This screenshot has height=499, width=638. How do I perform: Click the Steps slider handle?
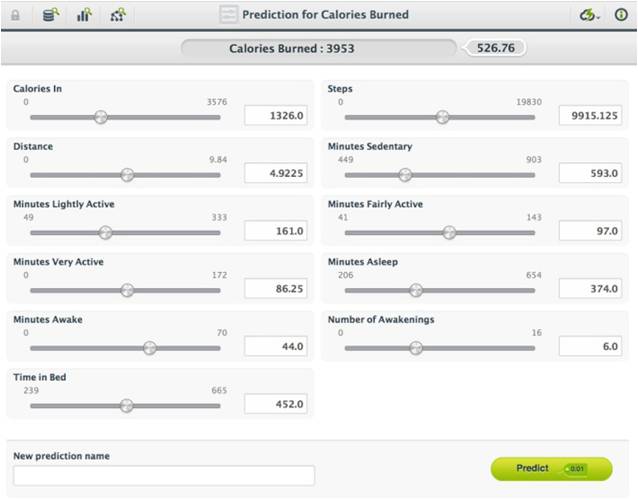click(442, 117)
